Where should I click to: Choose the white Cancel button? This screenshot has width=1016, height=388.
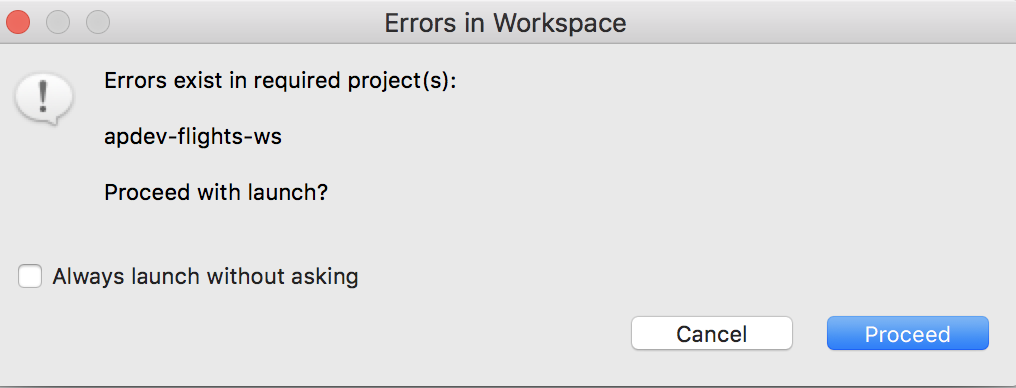711,334
